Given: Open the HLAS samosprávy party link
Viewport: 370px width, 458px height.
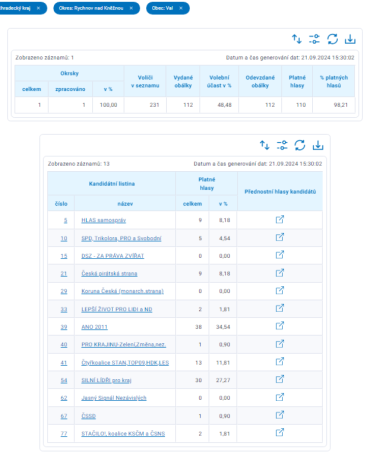Looking at the screenshot, I should [x=104, y=220].
